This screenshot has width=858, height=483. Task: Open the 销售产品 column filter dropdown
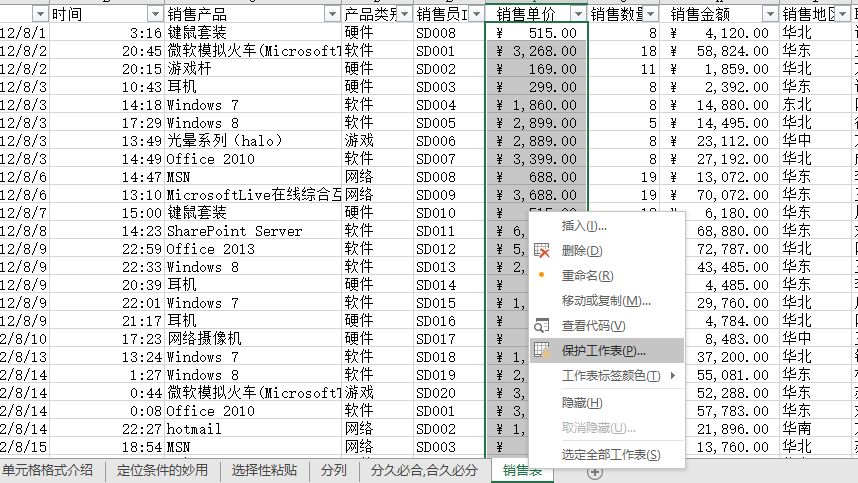[332, 14]
